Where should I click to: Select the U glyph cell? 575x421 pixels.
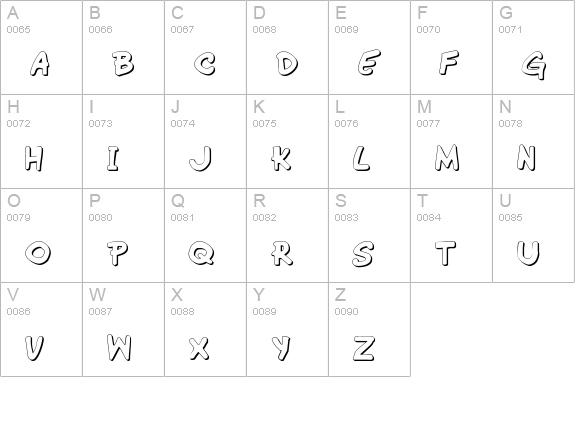click(528, 253)
